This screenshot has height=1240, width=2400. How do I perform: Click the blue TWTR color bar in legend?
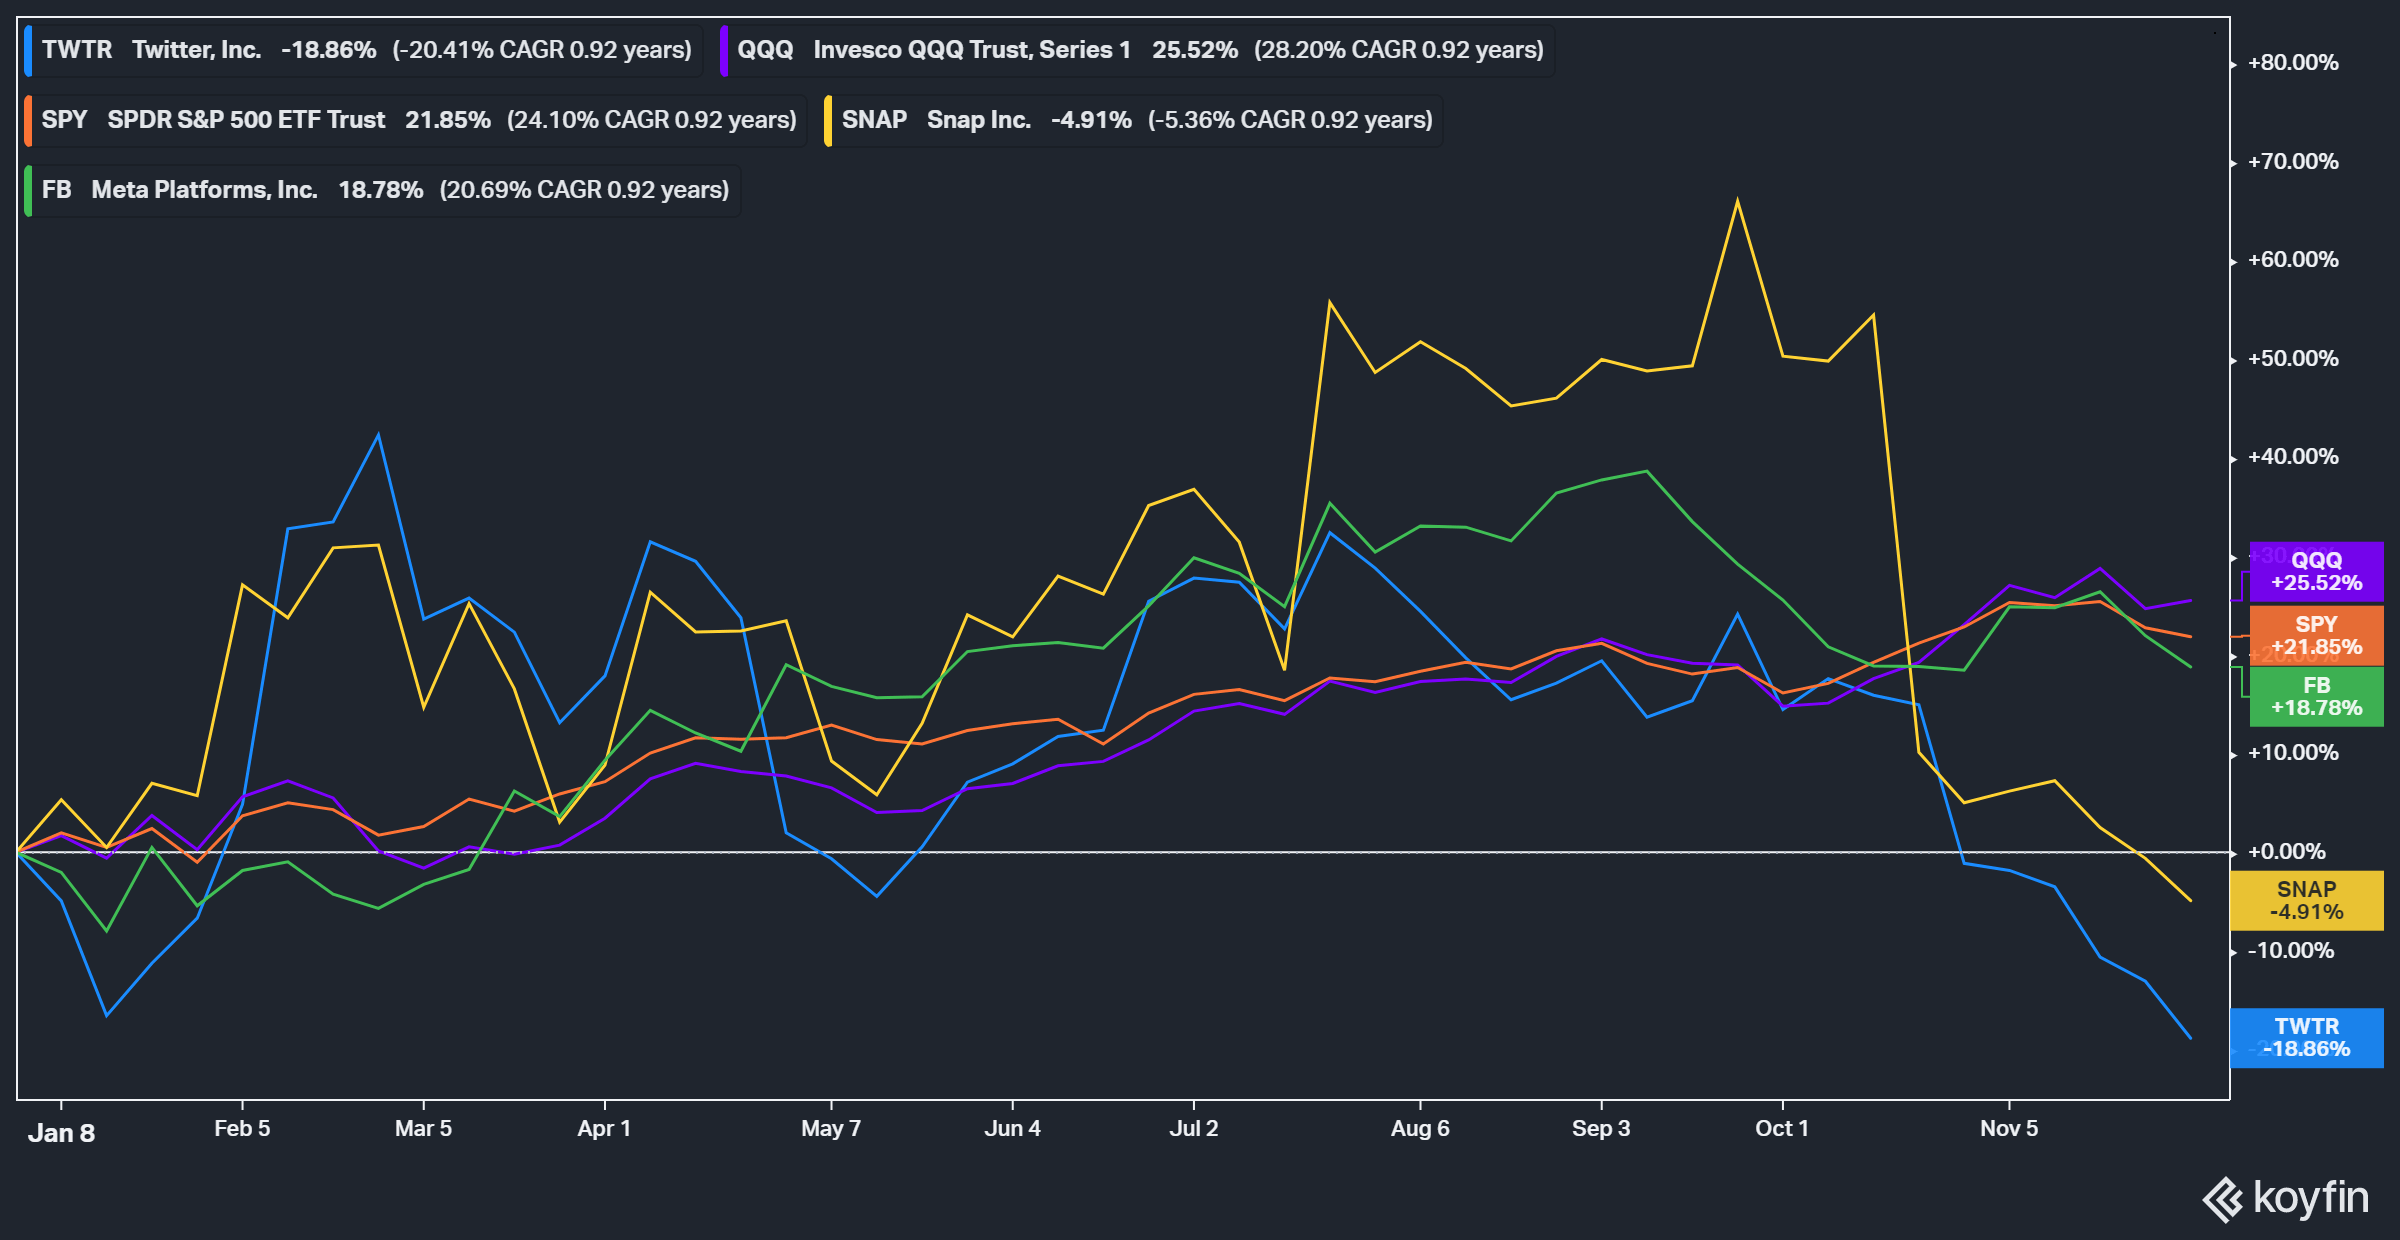click(x=28, y=51)
